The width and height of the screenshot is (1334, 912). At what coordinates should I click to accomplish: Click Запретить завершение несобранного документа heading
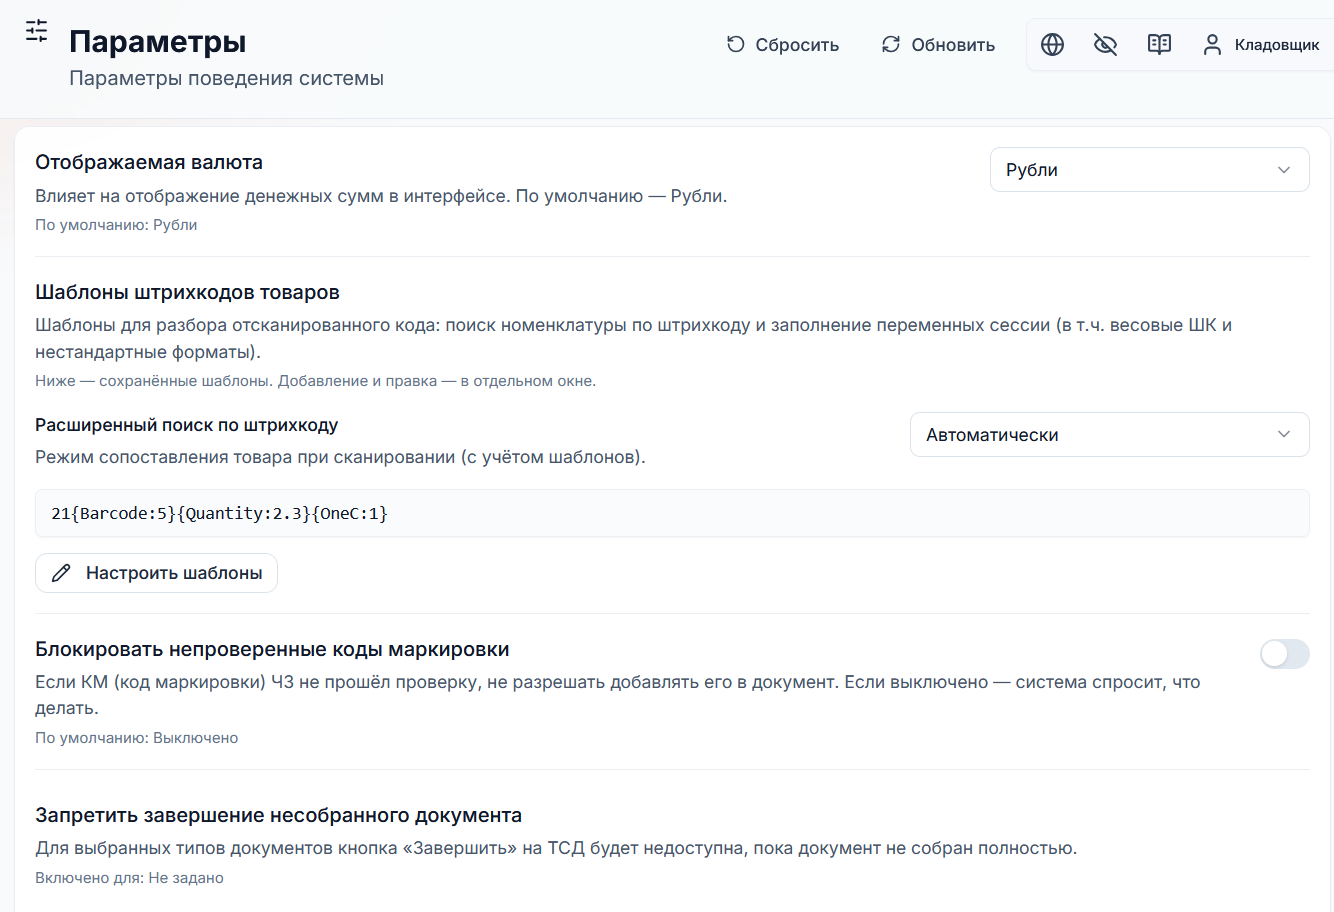click(x=278, y=815)
